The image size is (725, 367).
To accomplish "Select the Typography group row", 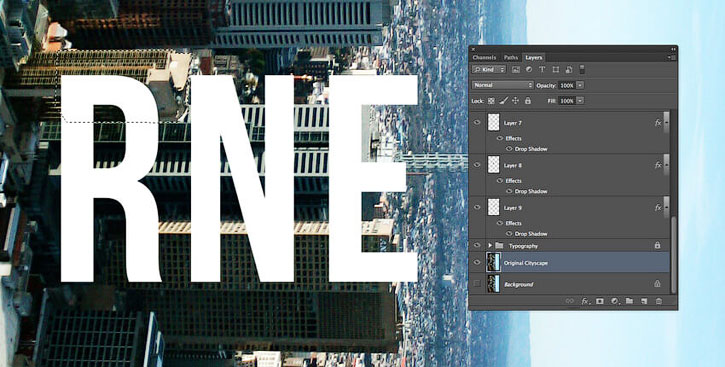I will pos(570,245).
